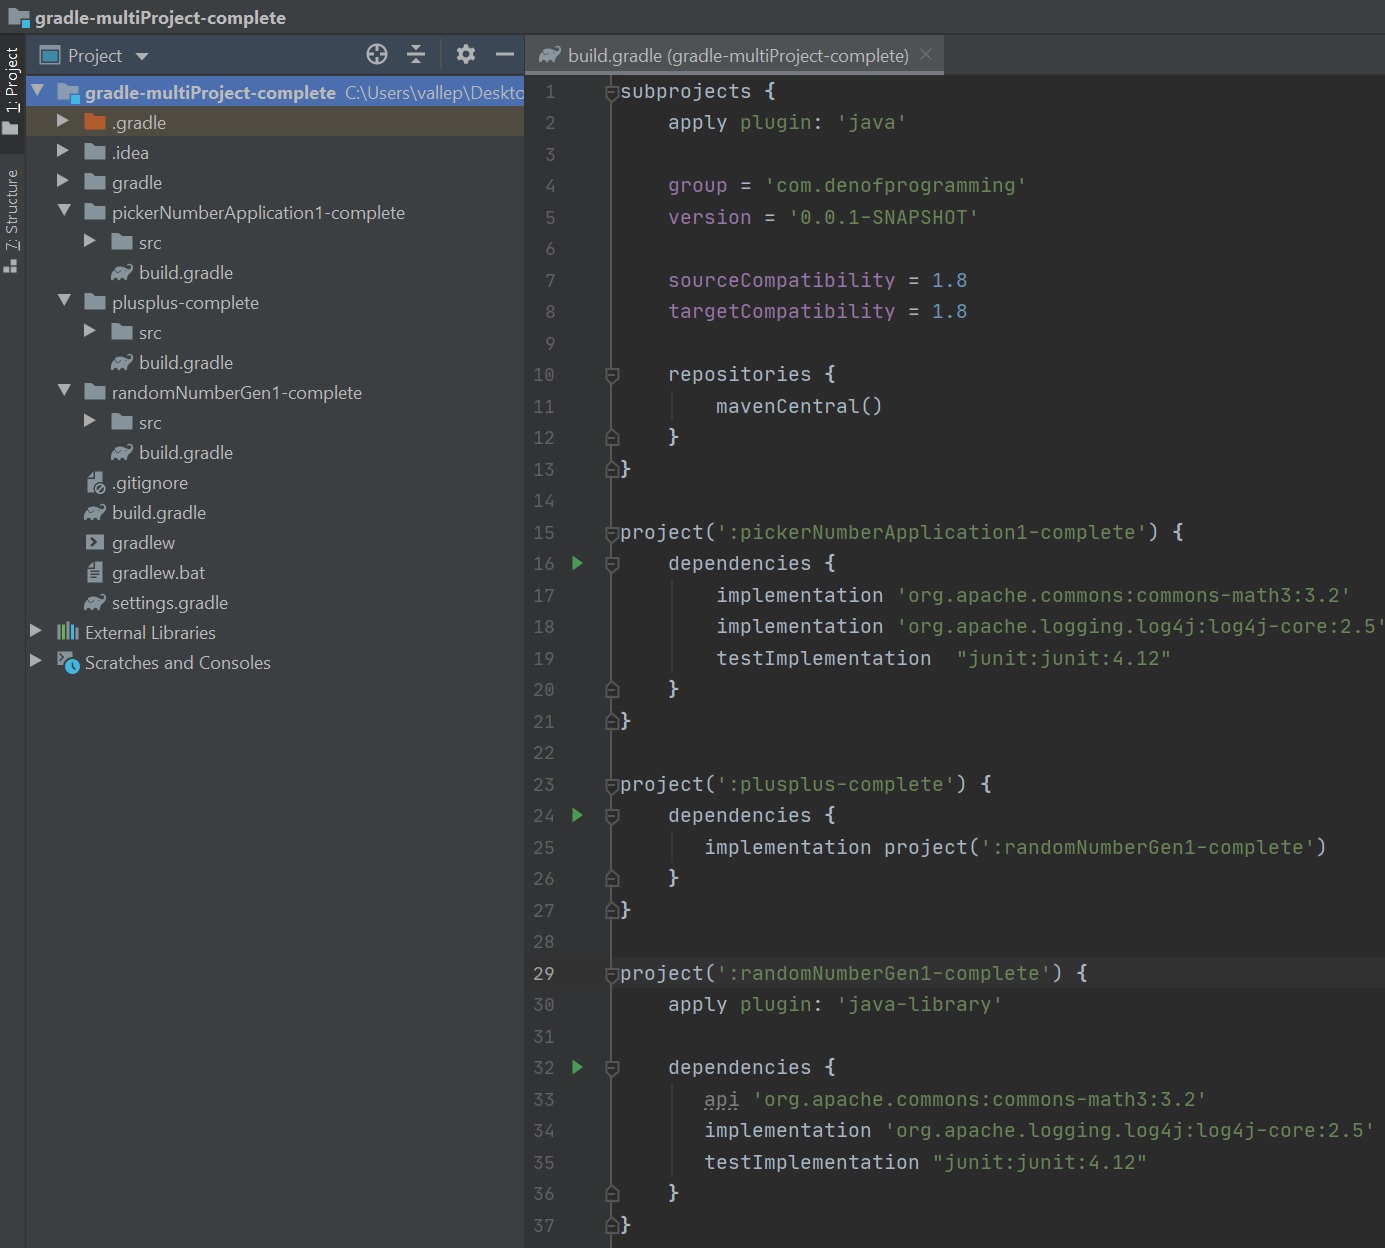
Task: Click the run gutter arrow on line 24
Action: pos(577,816)
